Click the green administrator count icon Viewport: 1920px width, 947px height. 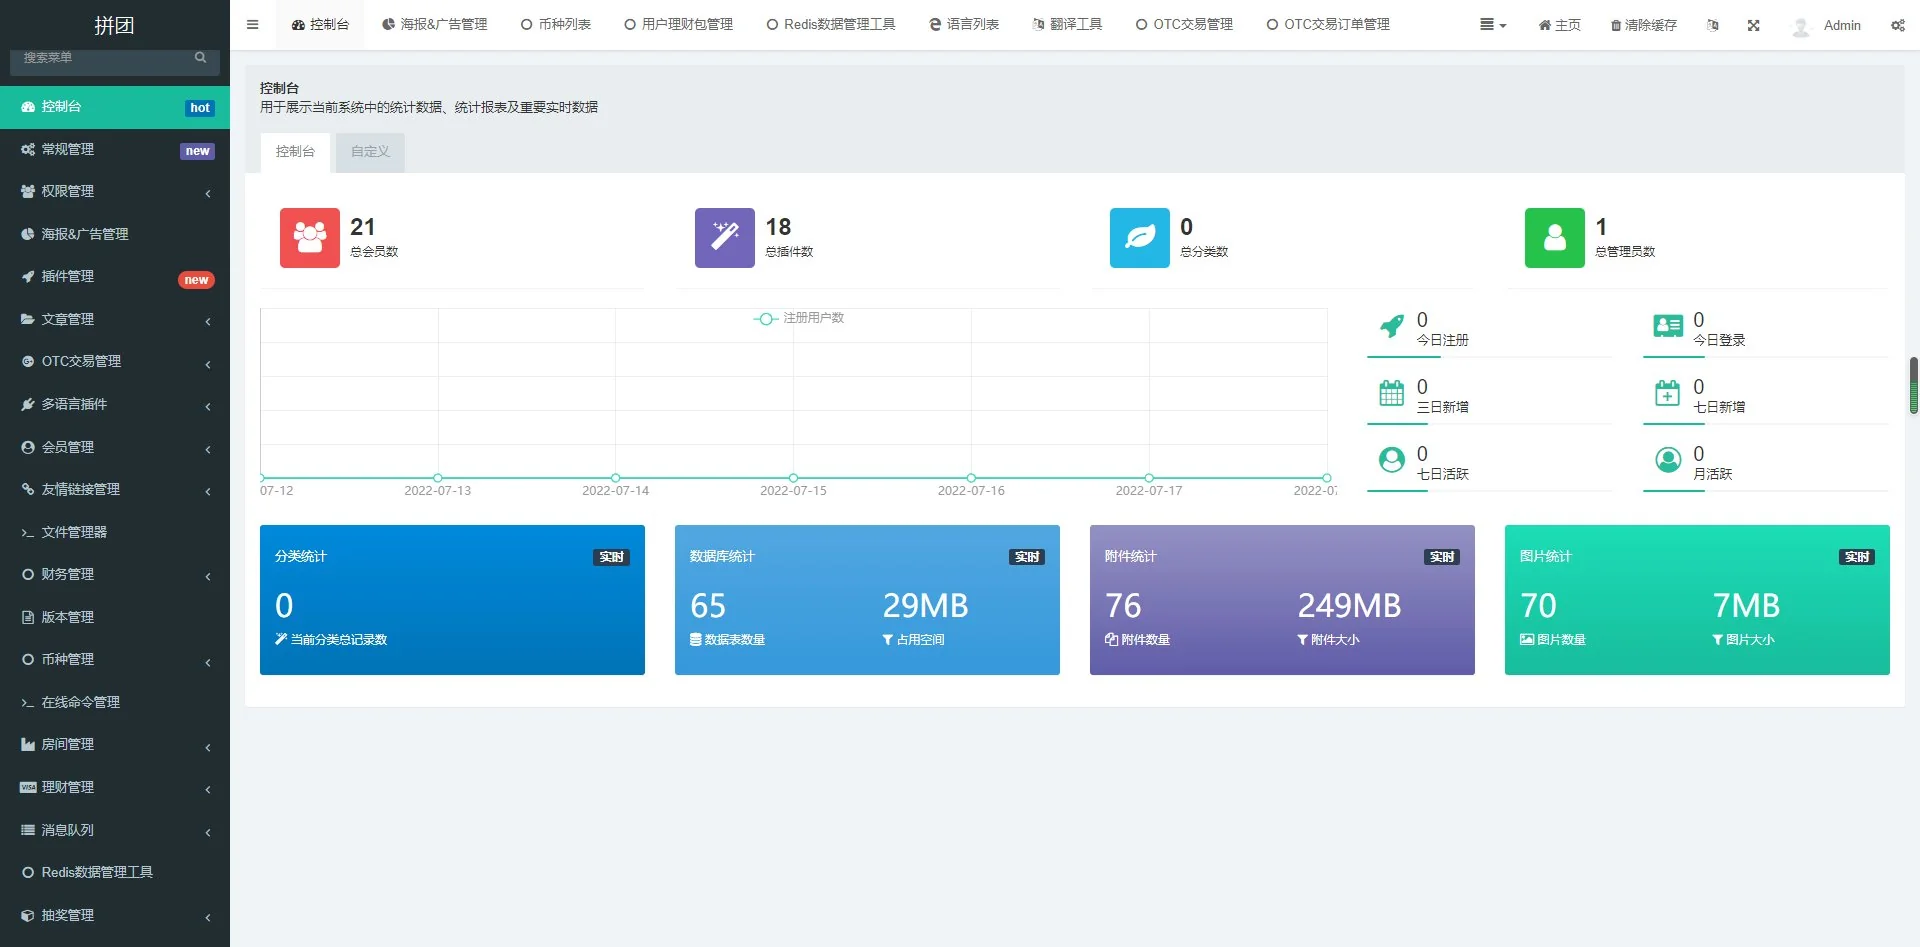[1554, 238]
